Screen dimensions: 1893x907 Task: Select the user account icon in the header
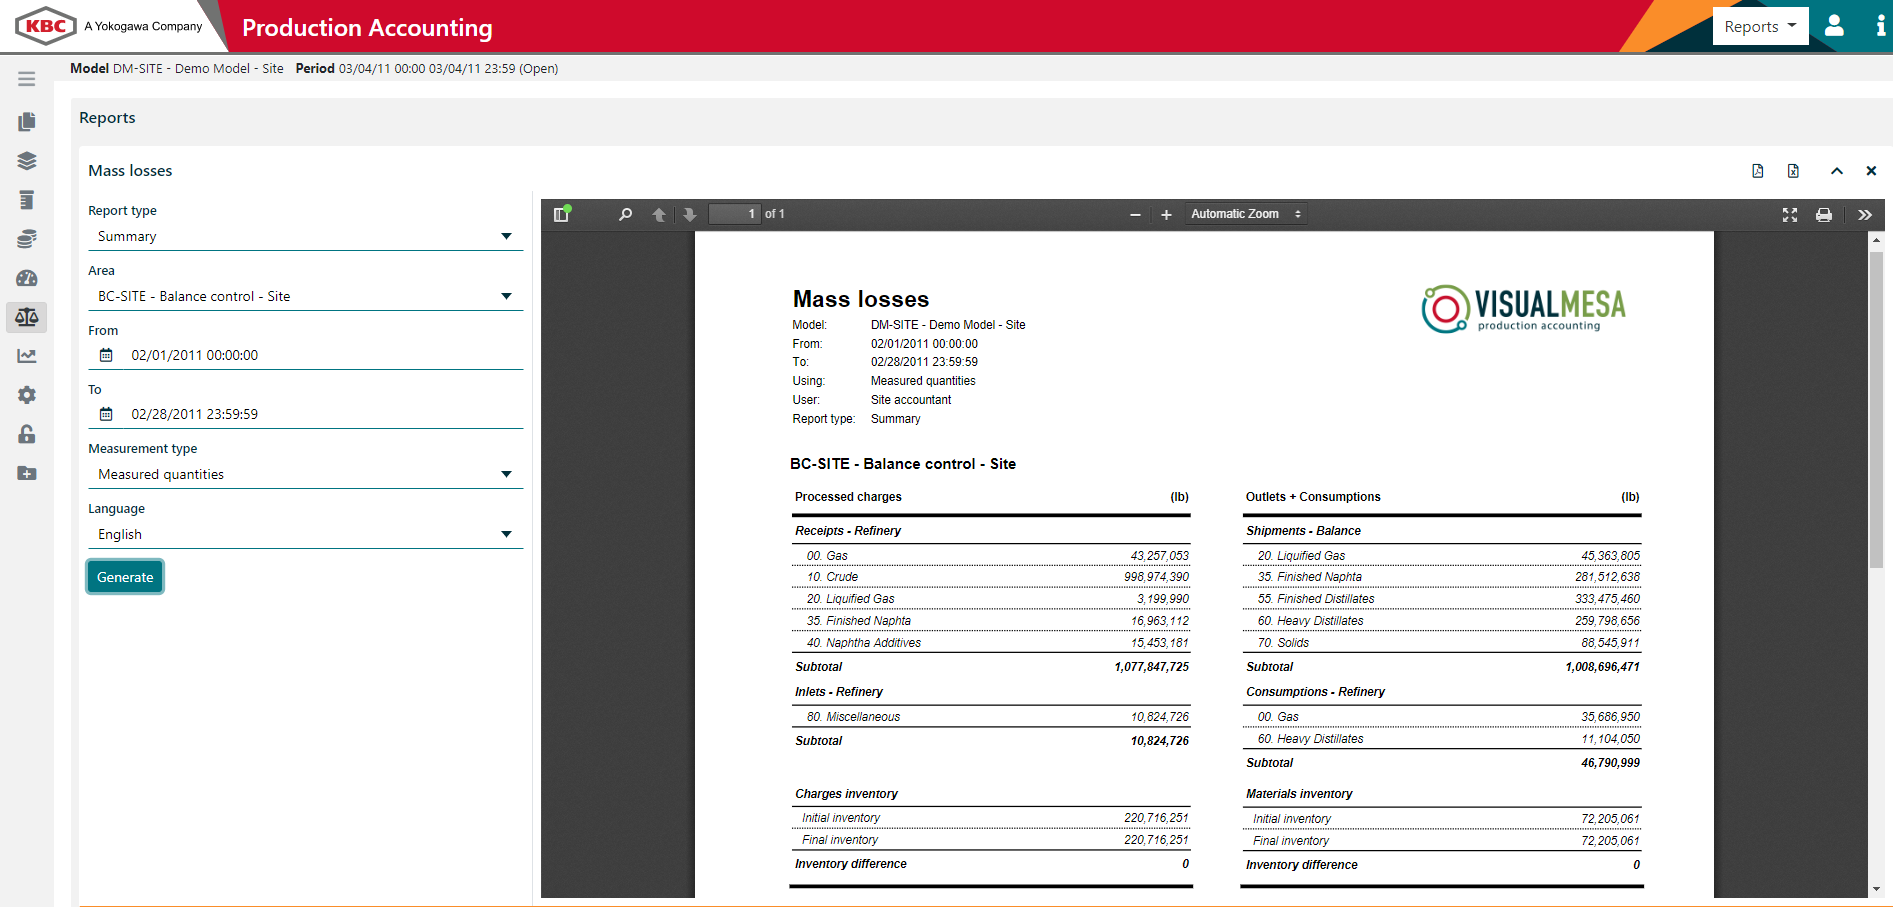[1834, 26]
